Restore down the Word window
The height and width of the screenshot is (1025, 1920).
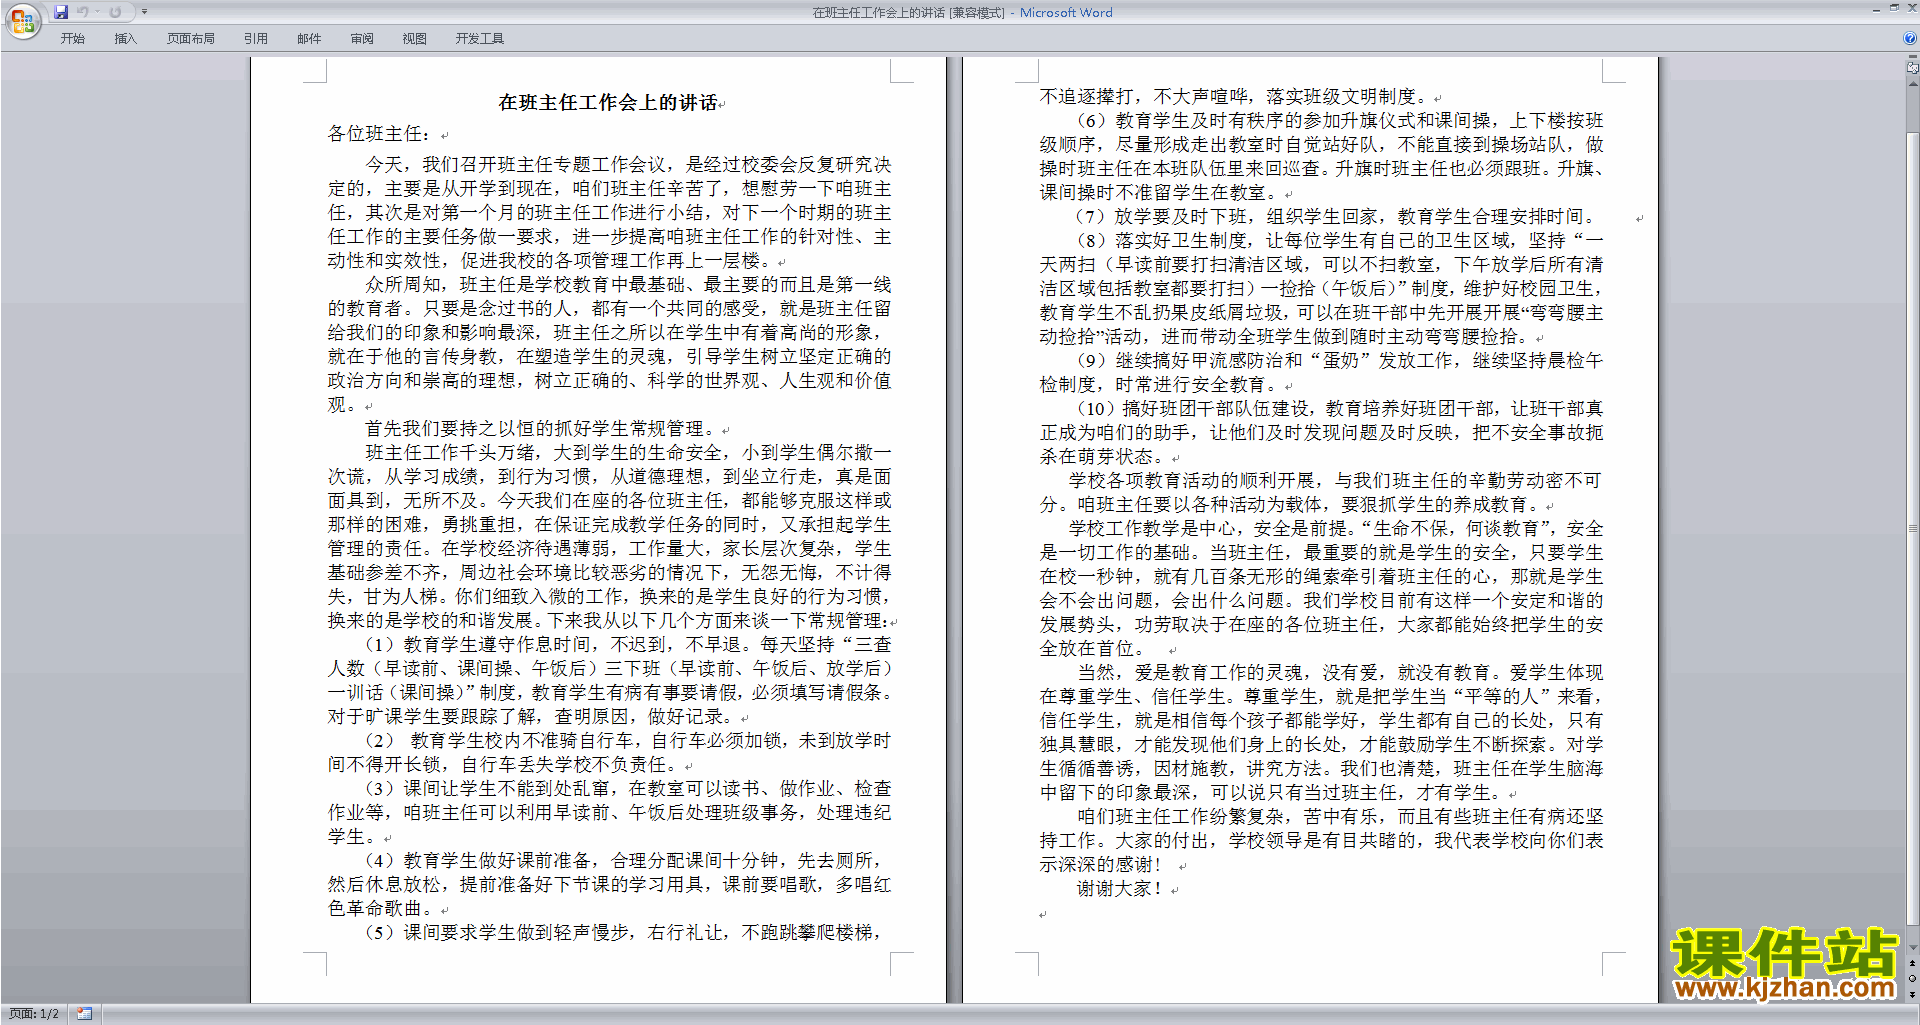[1894, 9]
